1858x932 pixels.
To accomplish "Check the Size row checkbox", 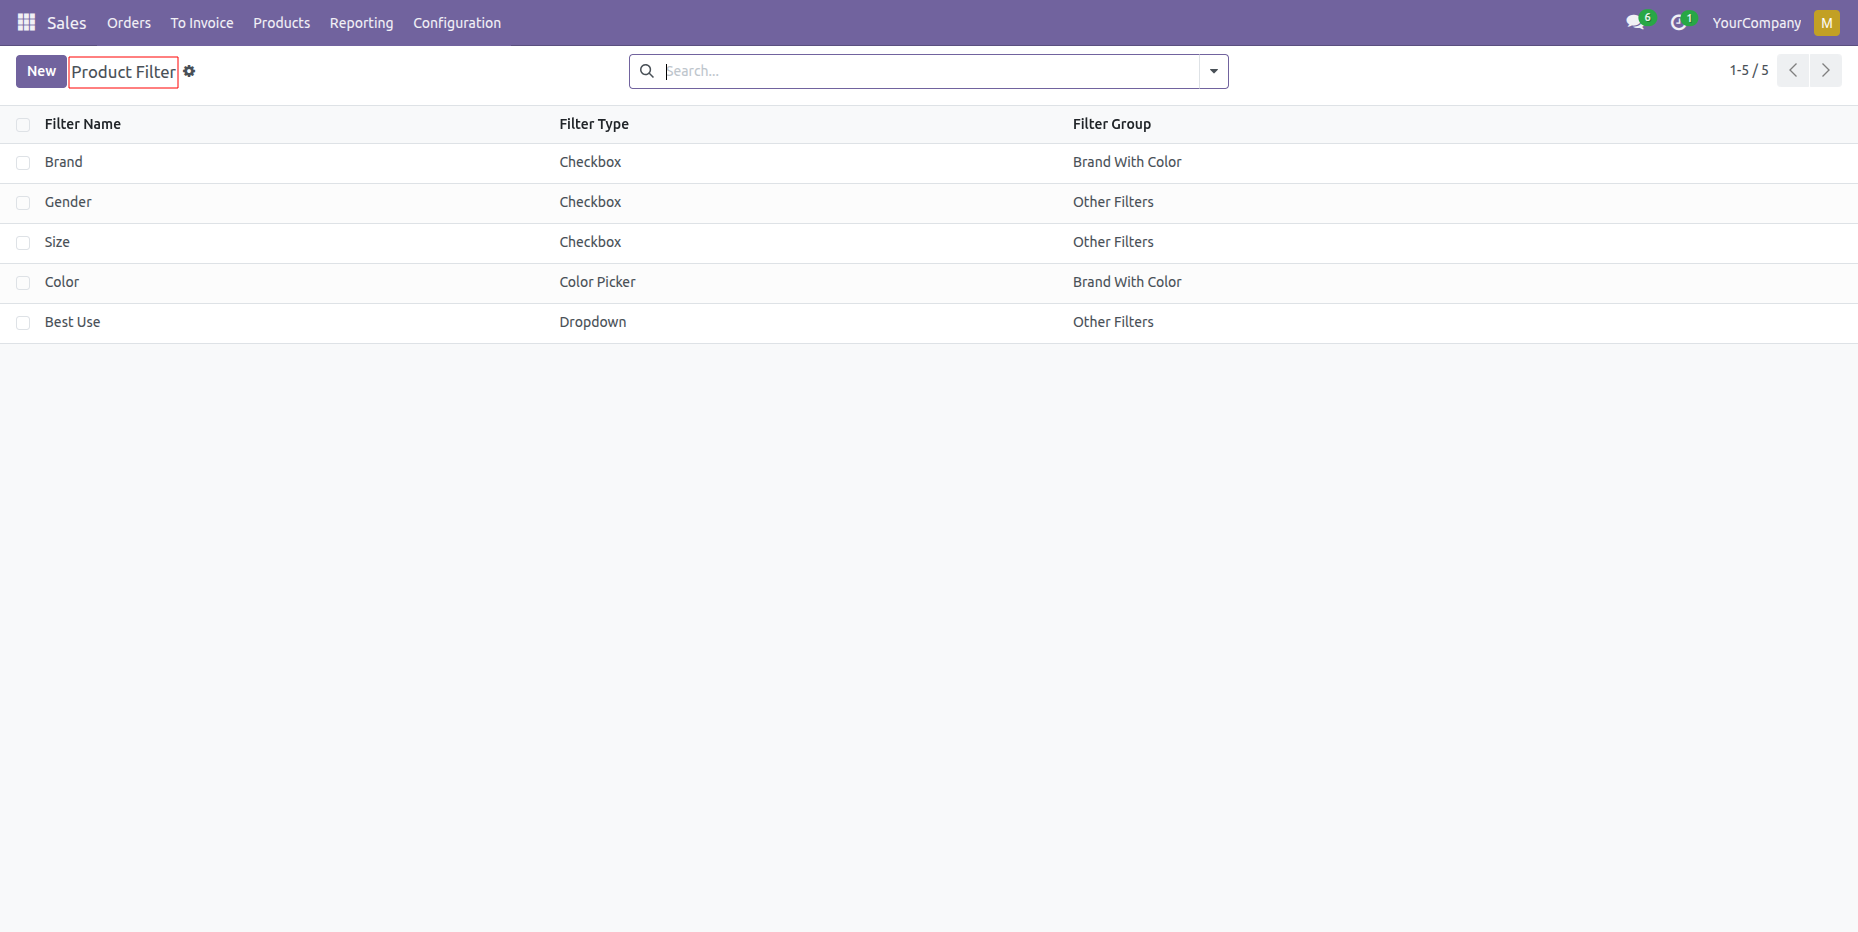I will [23, 243].
